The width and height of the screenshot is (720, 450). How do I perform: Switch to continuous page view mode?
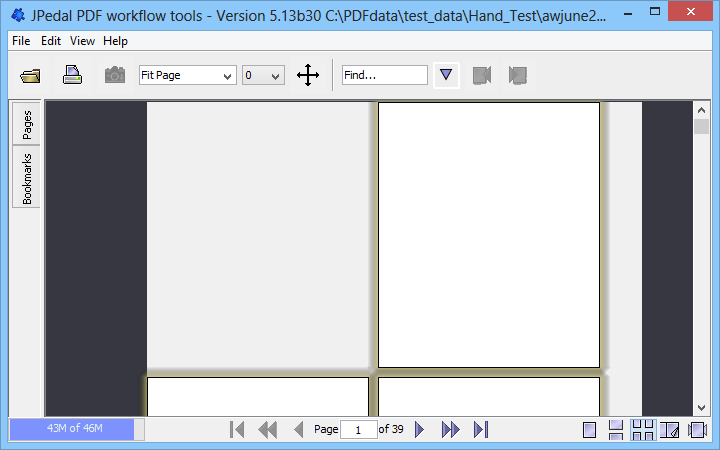point(616,430)
